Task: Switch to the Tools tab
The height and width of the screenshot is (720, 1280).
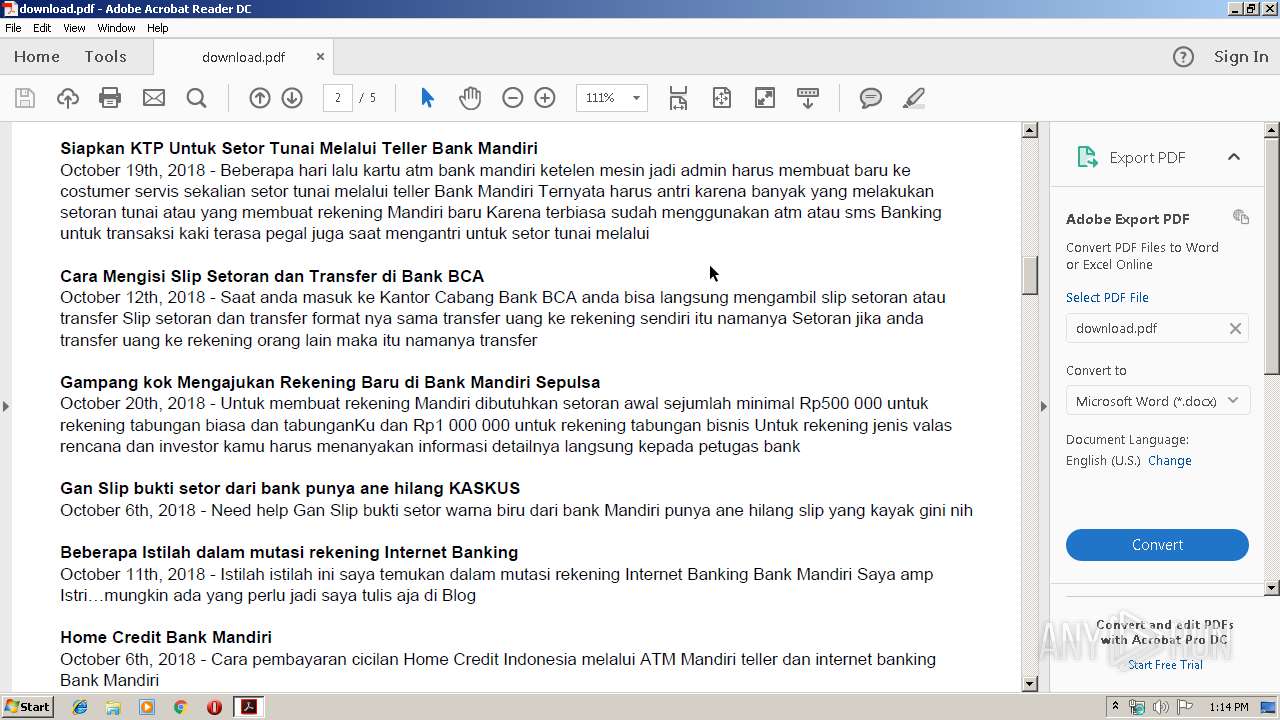Action: point(105,57)
